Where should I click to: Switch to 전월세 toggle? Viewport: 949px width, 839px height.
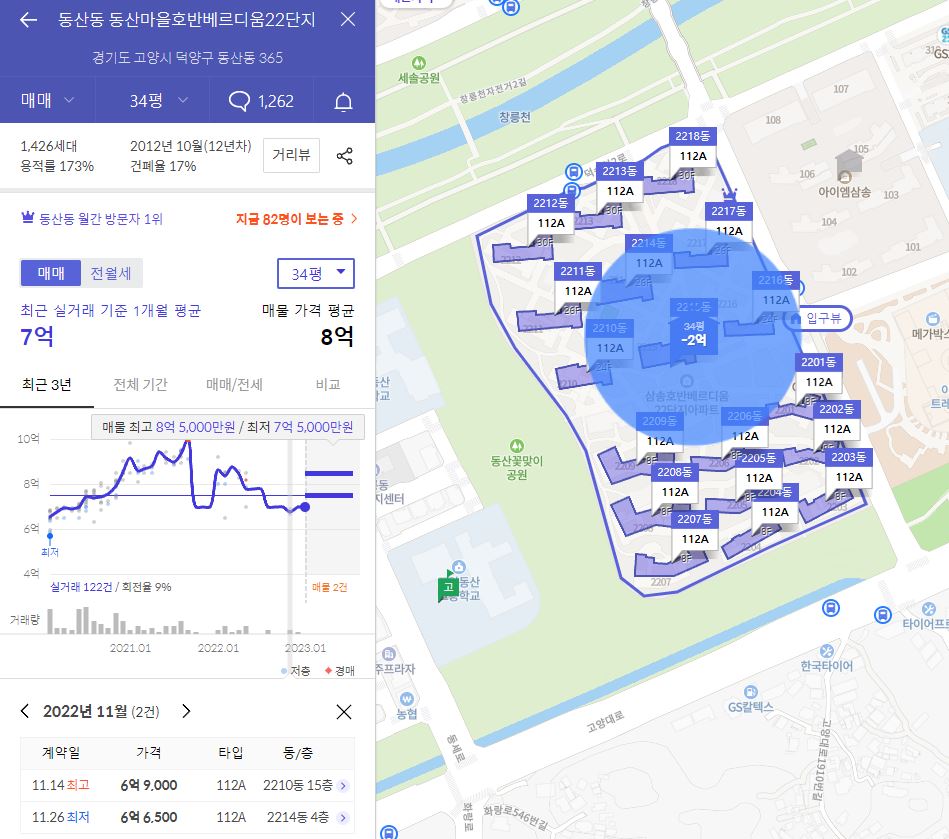click(x=111, y=273)
